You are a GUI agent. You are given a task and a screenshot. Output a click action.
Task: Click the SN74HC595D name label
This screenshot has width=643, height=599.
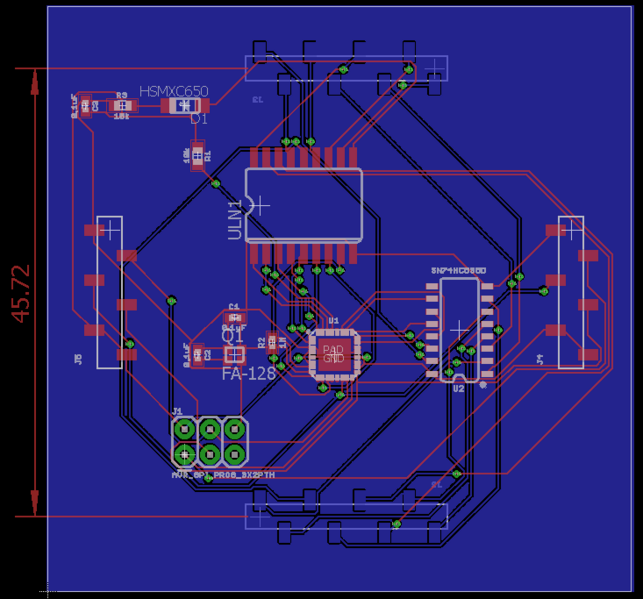458,271
